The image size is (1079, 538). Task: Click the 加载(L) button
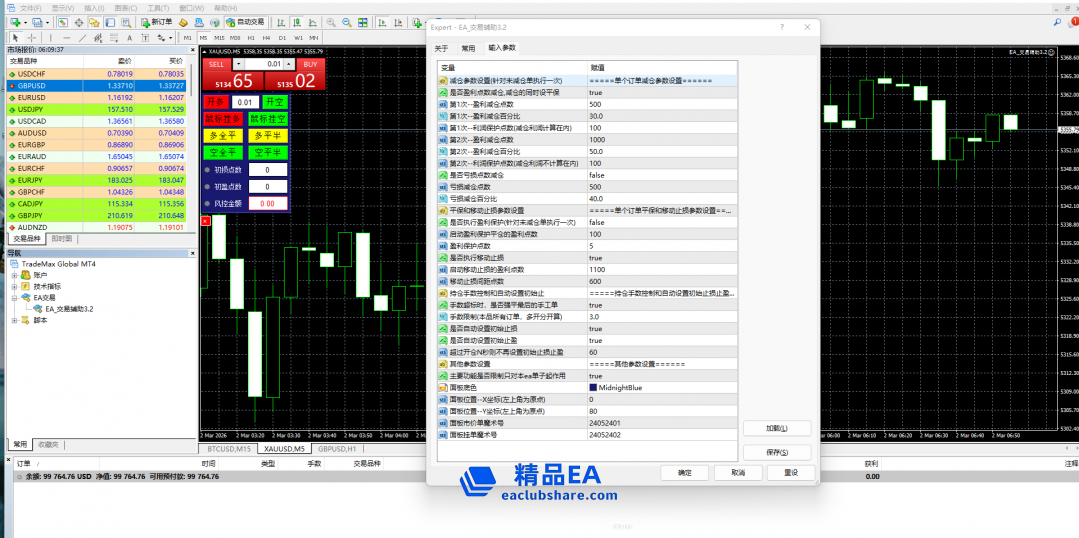775,428
